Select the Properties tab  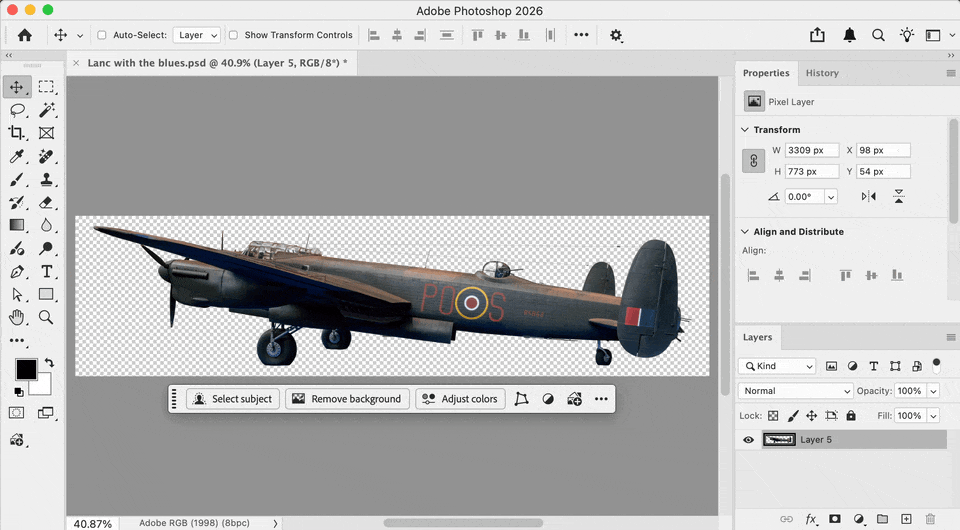click(x=766, y=73)
